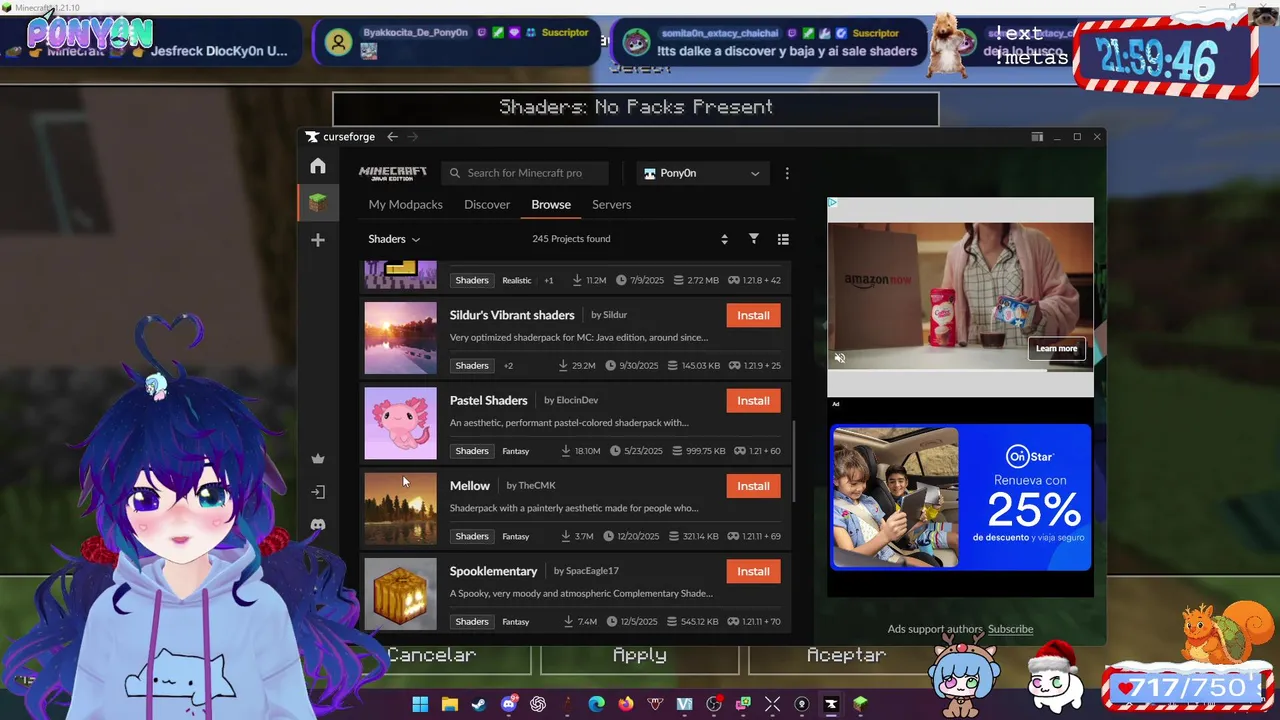Install Pastel Shaders
The width and height of the screenshot is (1280, 720).
tap(753, 400)
